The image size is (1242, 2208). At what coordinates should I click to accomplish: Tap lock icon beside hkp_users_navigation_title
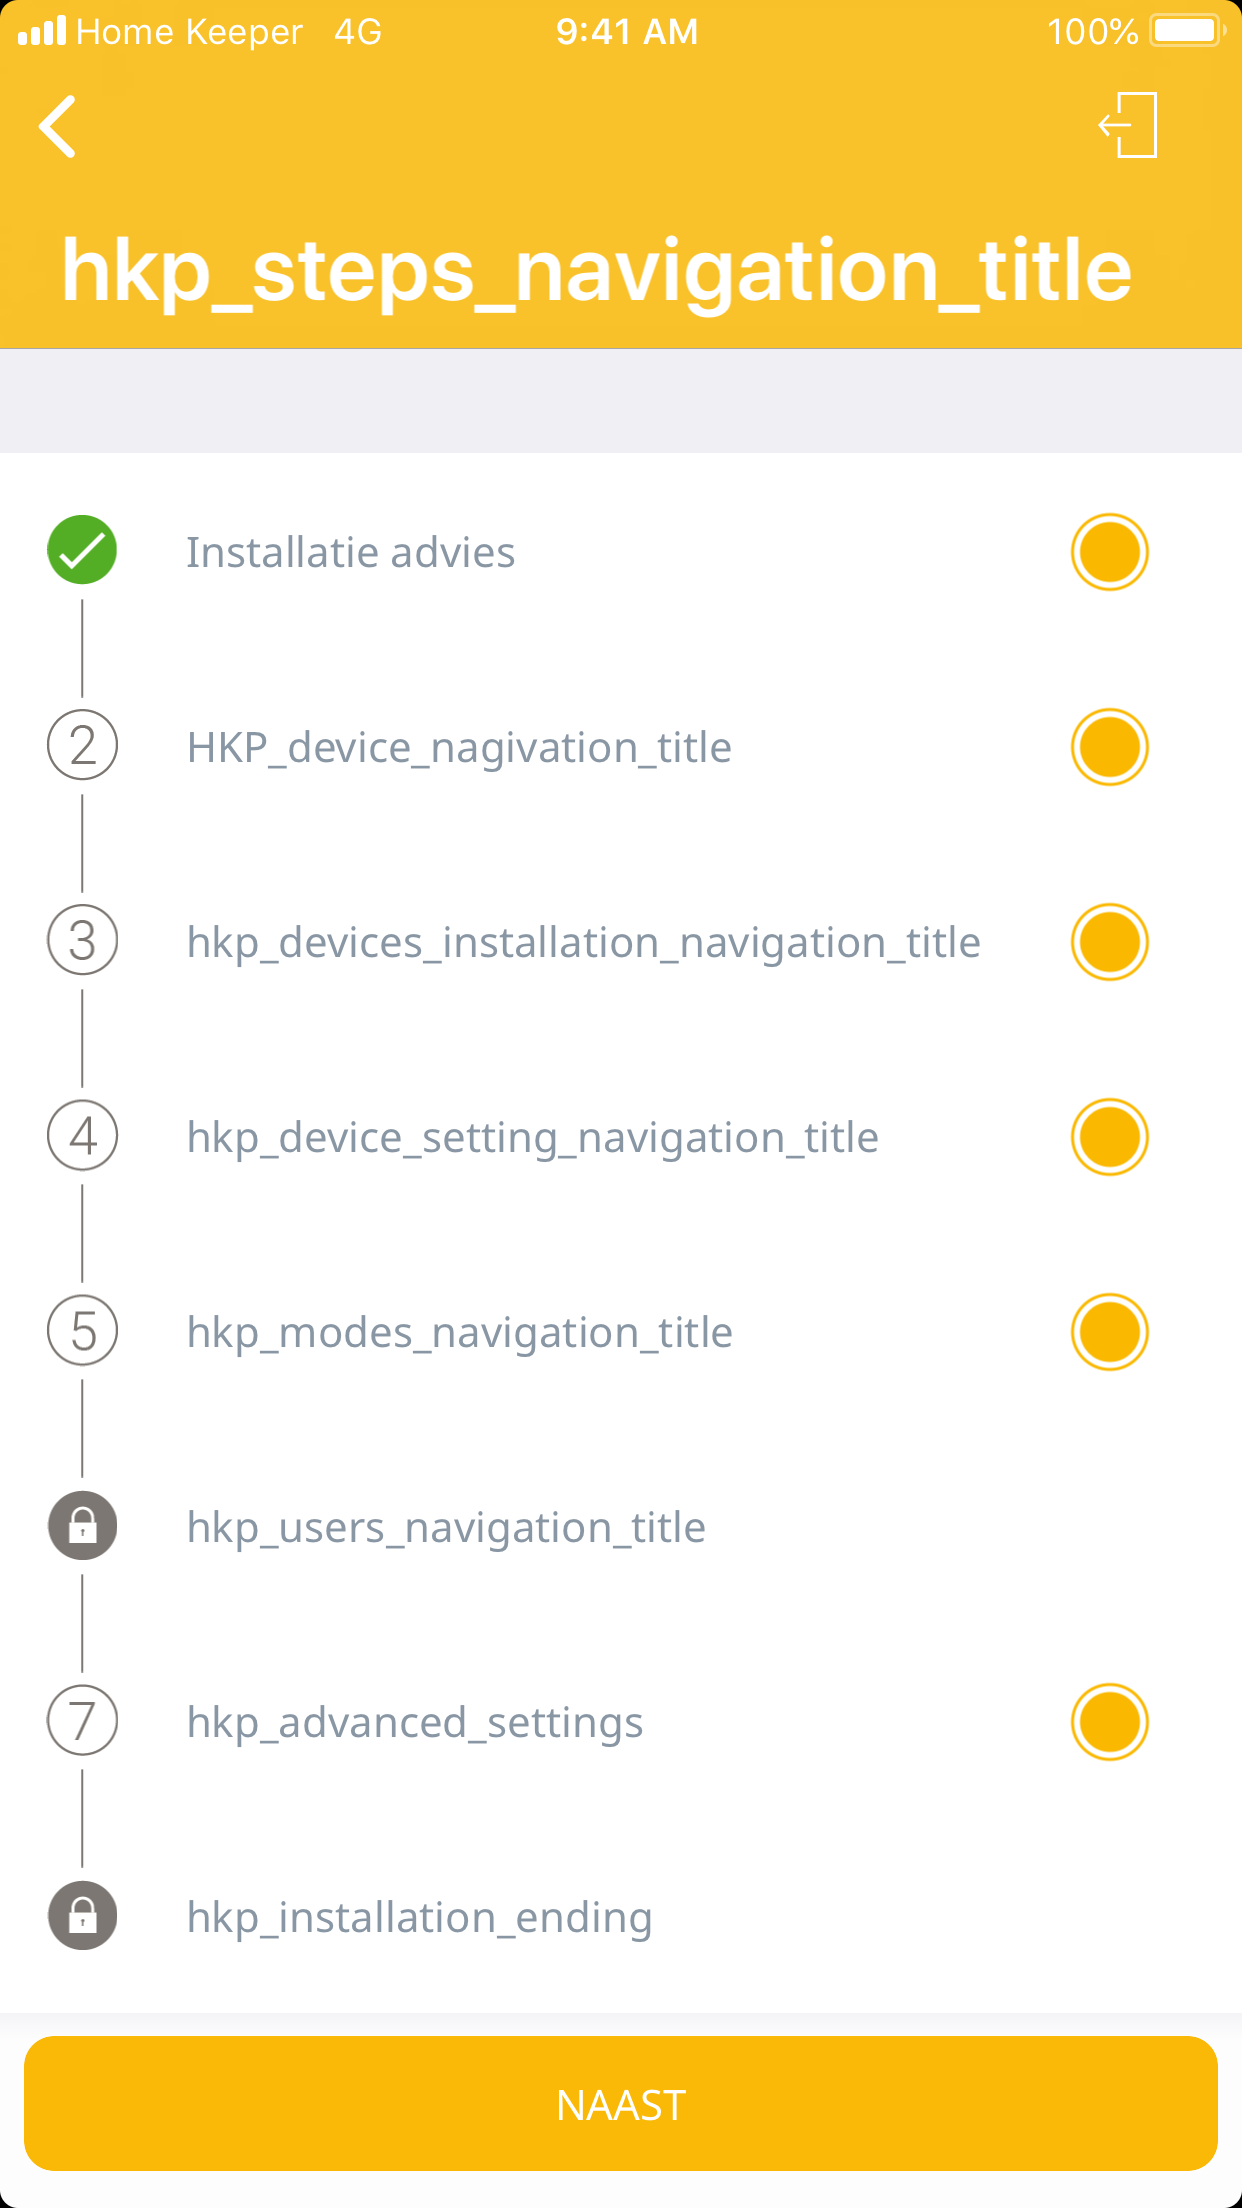[x=83, y=1526]
